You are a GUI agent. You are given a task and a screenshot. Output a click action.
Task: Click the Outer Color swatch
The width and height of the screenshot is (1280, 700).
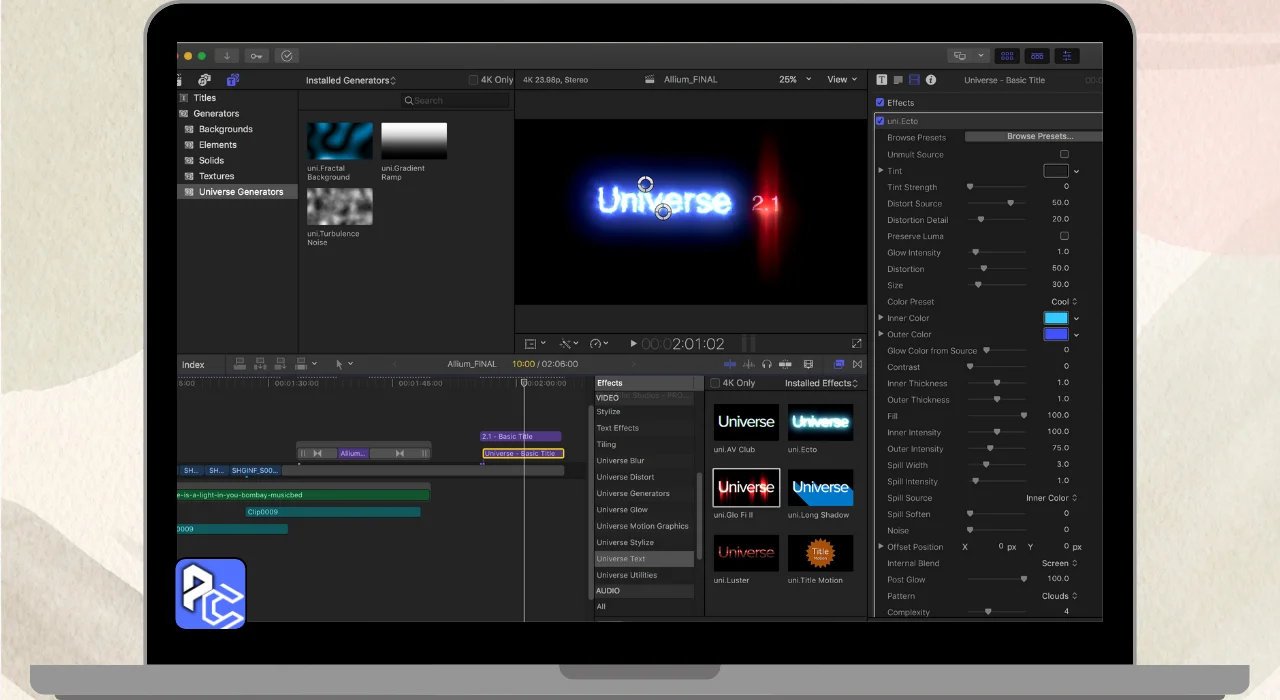coord(1055,334)
